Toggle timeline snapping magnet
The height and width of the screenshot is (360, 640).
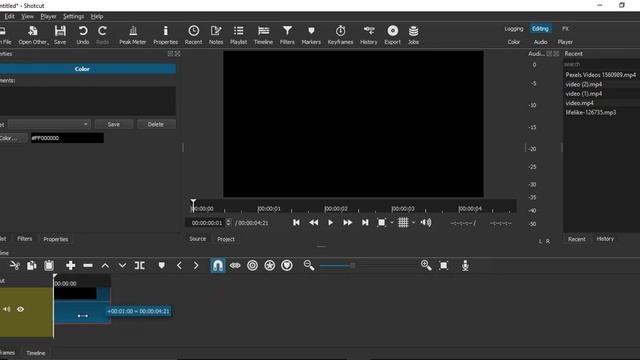pos(218,266)
